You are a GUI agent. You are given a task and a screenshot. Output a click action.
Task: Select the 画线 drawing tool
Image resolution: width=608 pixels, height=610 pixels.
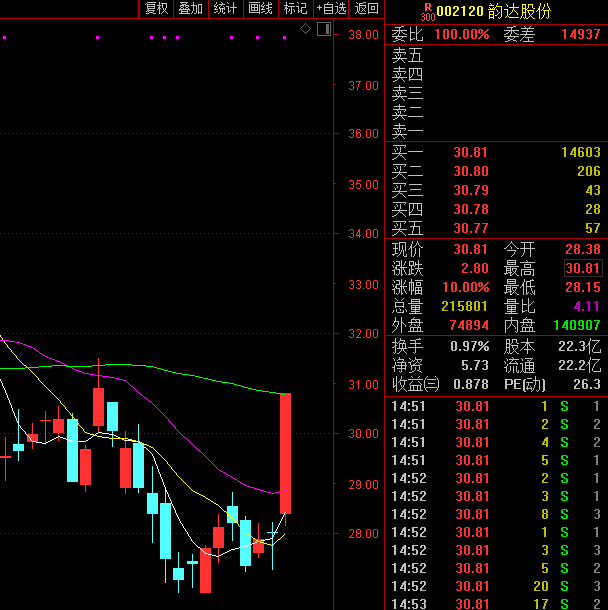coord(260,9)
